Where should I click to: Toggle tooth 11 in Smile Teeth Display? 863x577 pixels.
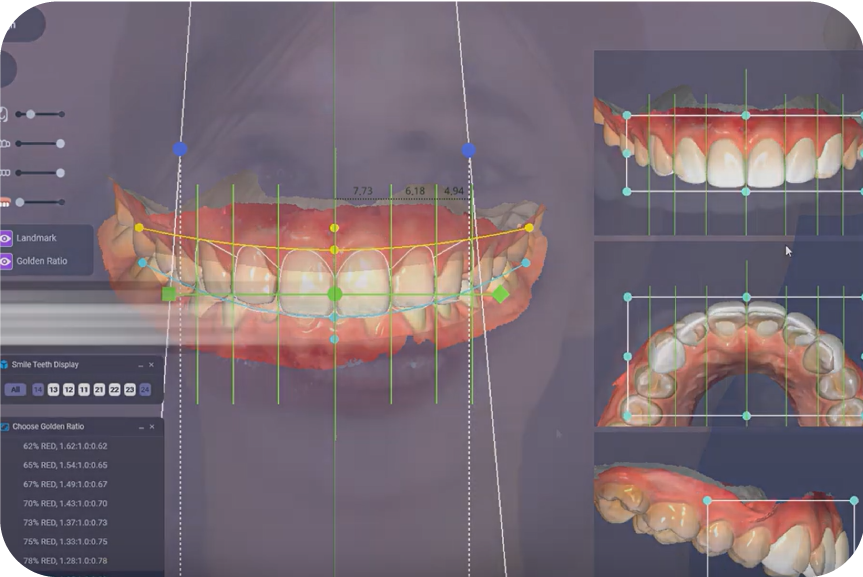click(84, 390)
